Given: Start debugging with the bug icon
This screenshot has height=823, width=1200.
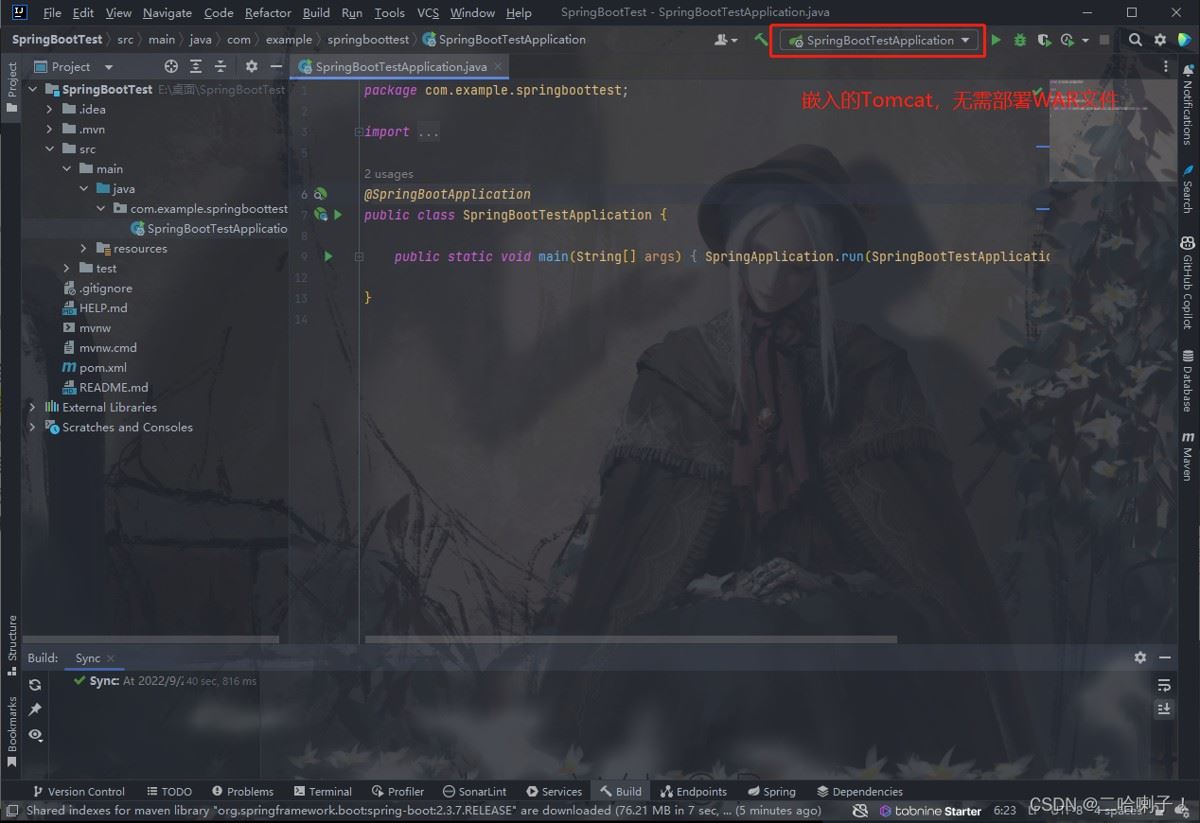Looking at the screenshot, I should point(1020,40).
